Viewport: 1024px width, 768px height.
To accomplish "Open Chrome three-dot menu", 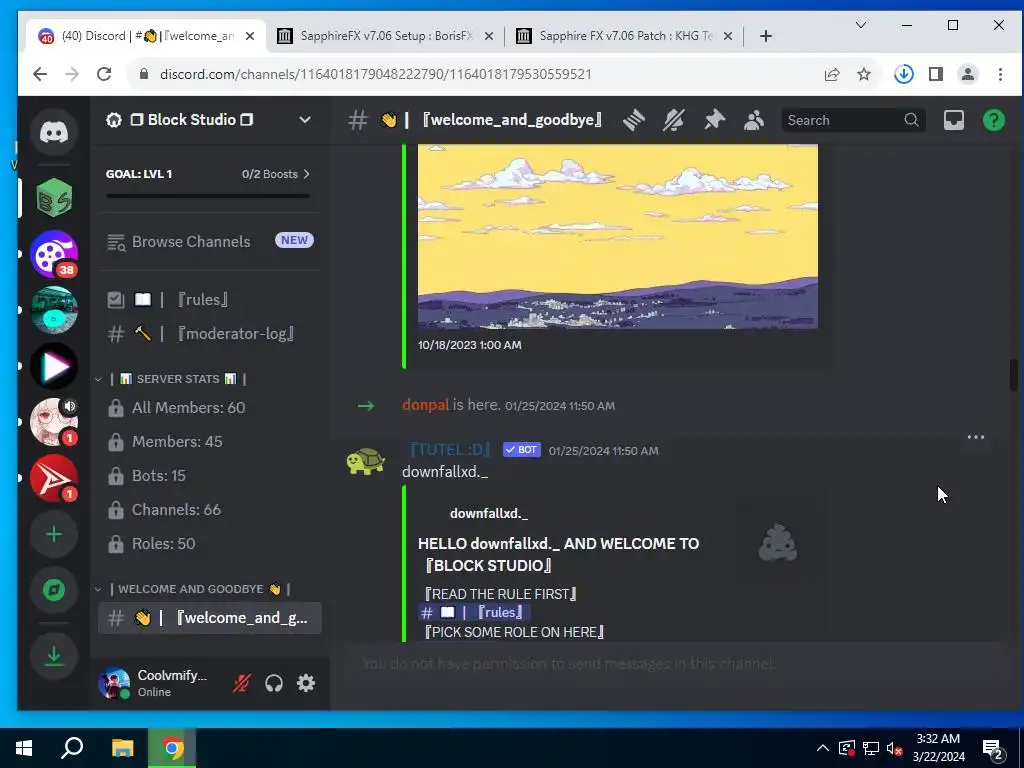I will (1000, 74).
